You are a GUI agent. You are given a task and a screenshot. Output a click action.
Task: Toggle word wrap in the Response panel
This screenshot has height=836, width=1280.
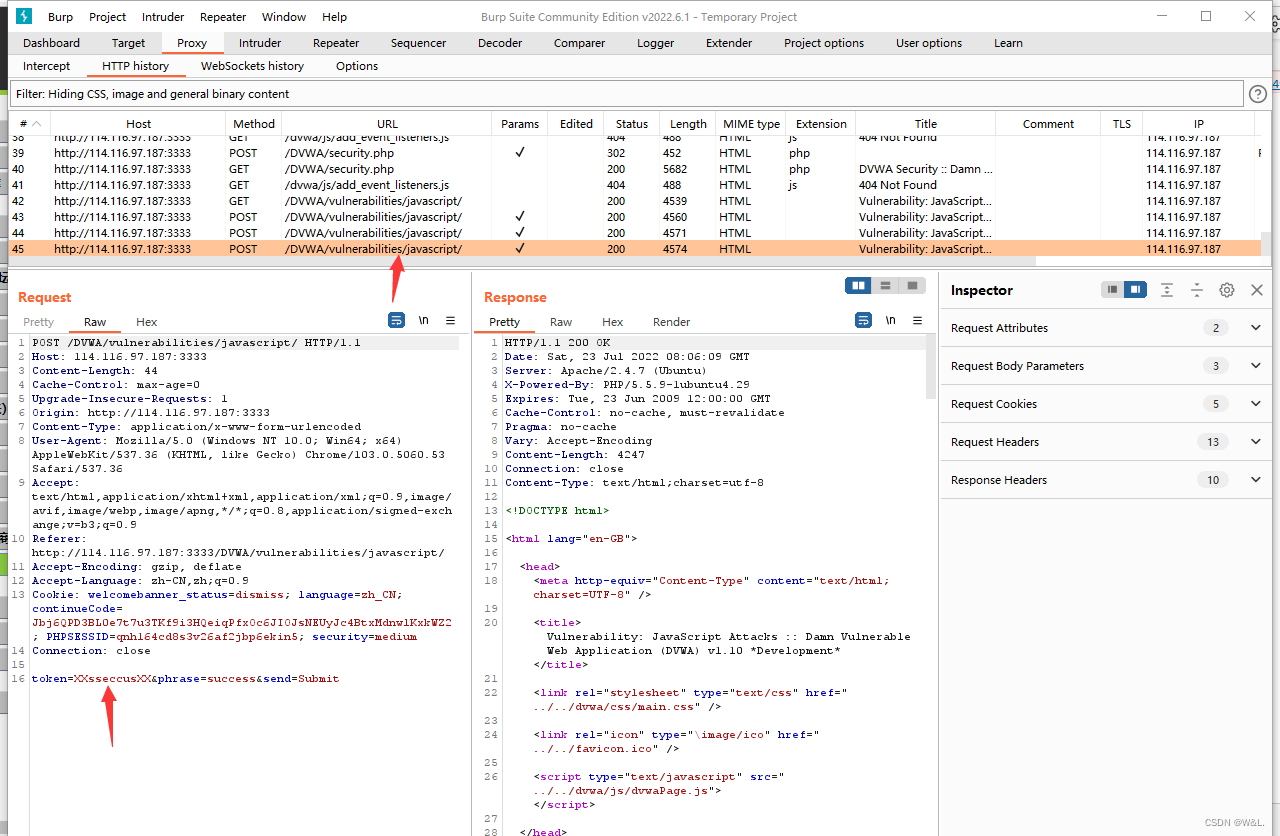click(x=863, y=320)
